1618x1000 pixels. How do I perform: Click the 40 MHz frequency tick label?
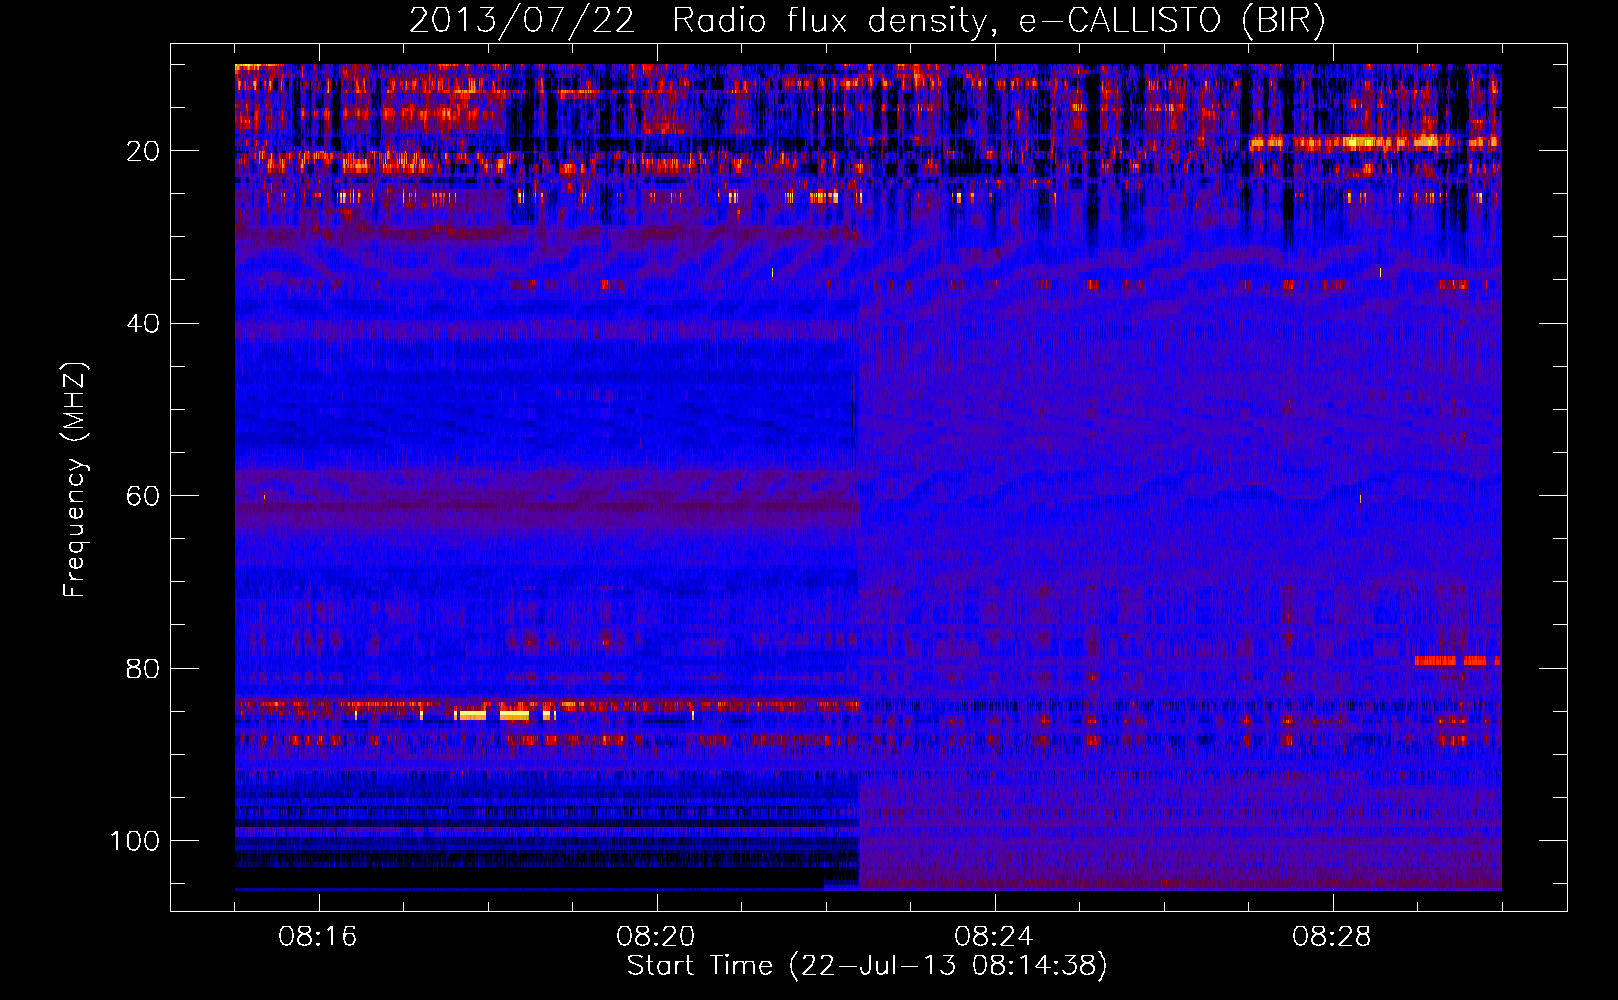point(143,323)
